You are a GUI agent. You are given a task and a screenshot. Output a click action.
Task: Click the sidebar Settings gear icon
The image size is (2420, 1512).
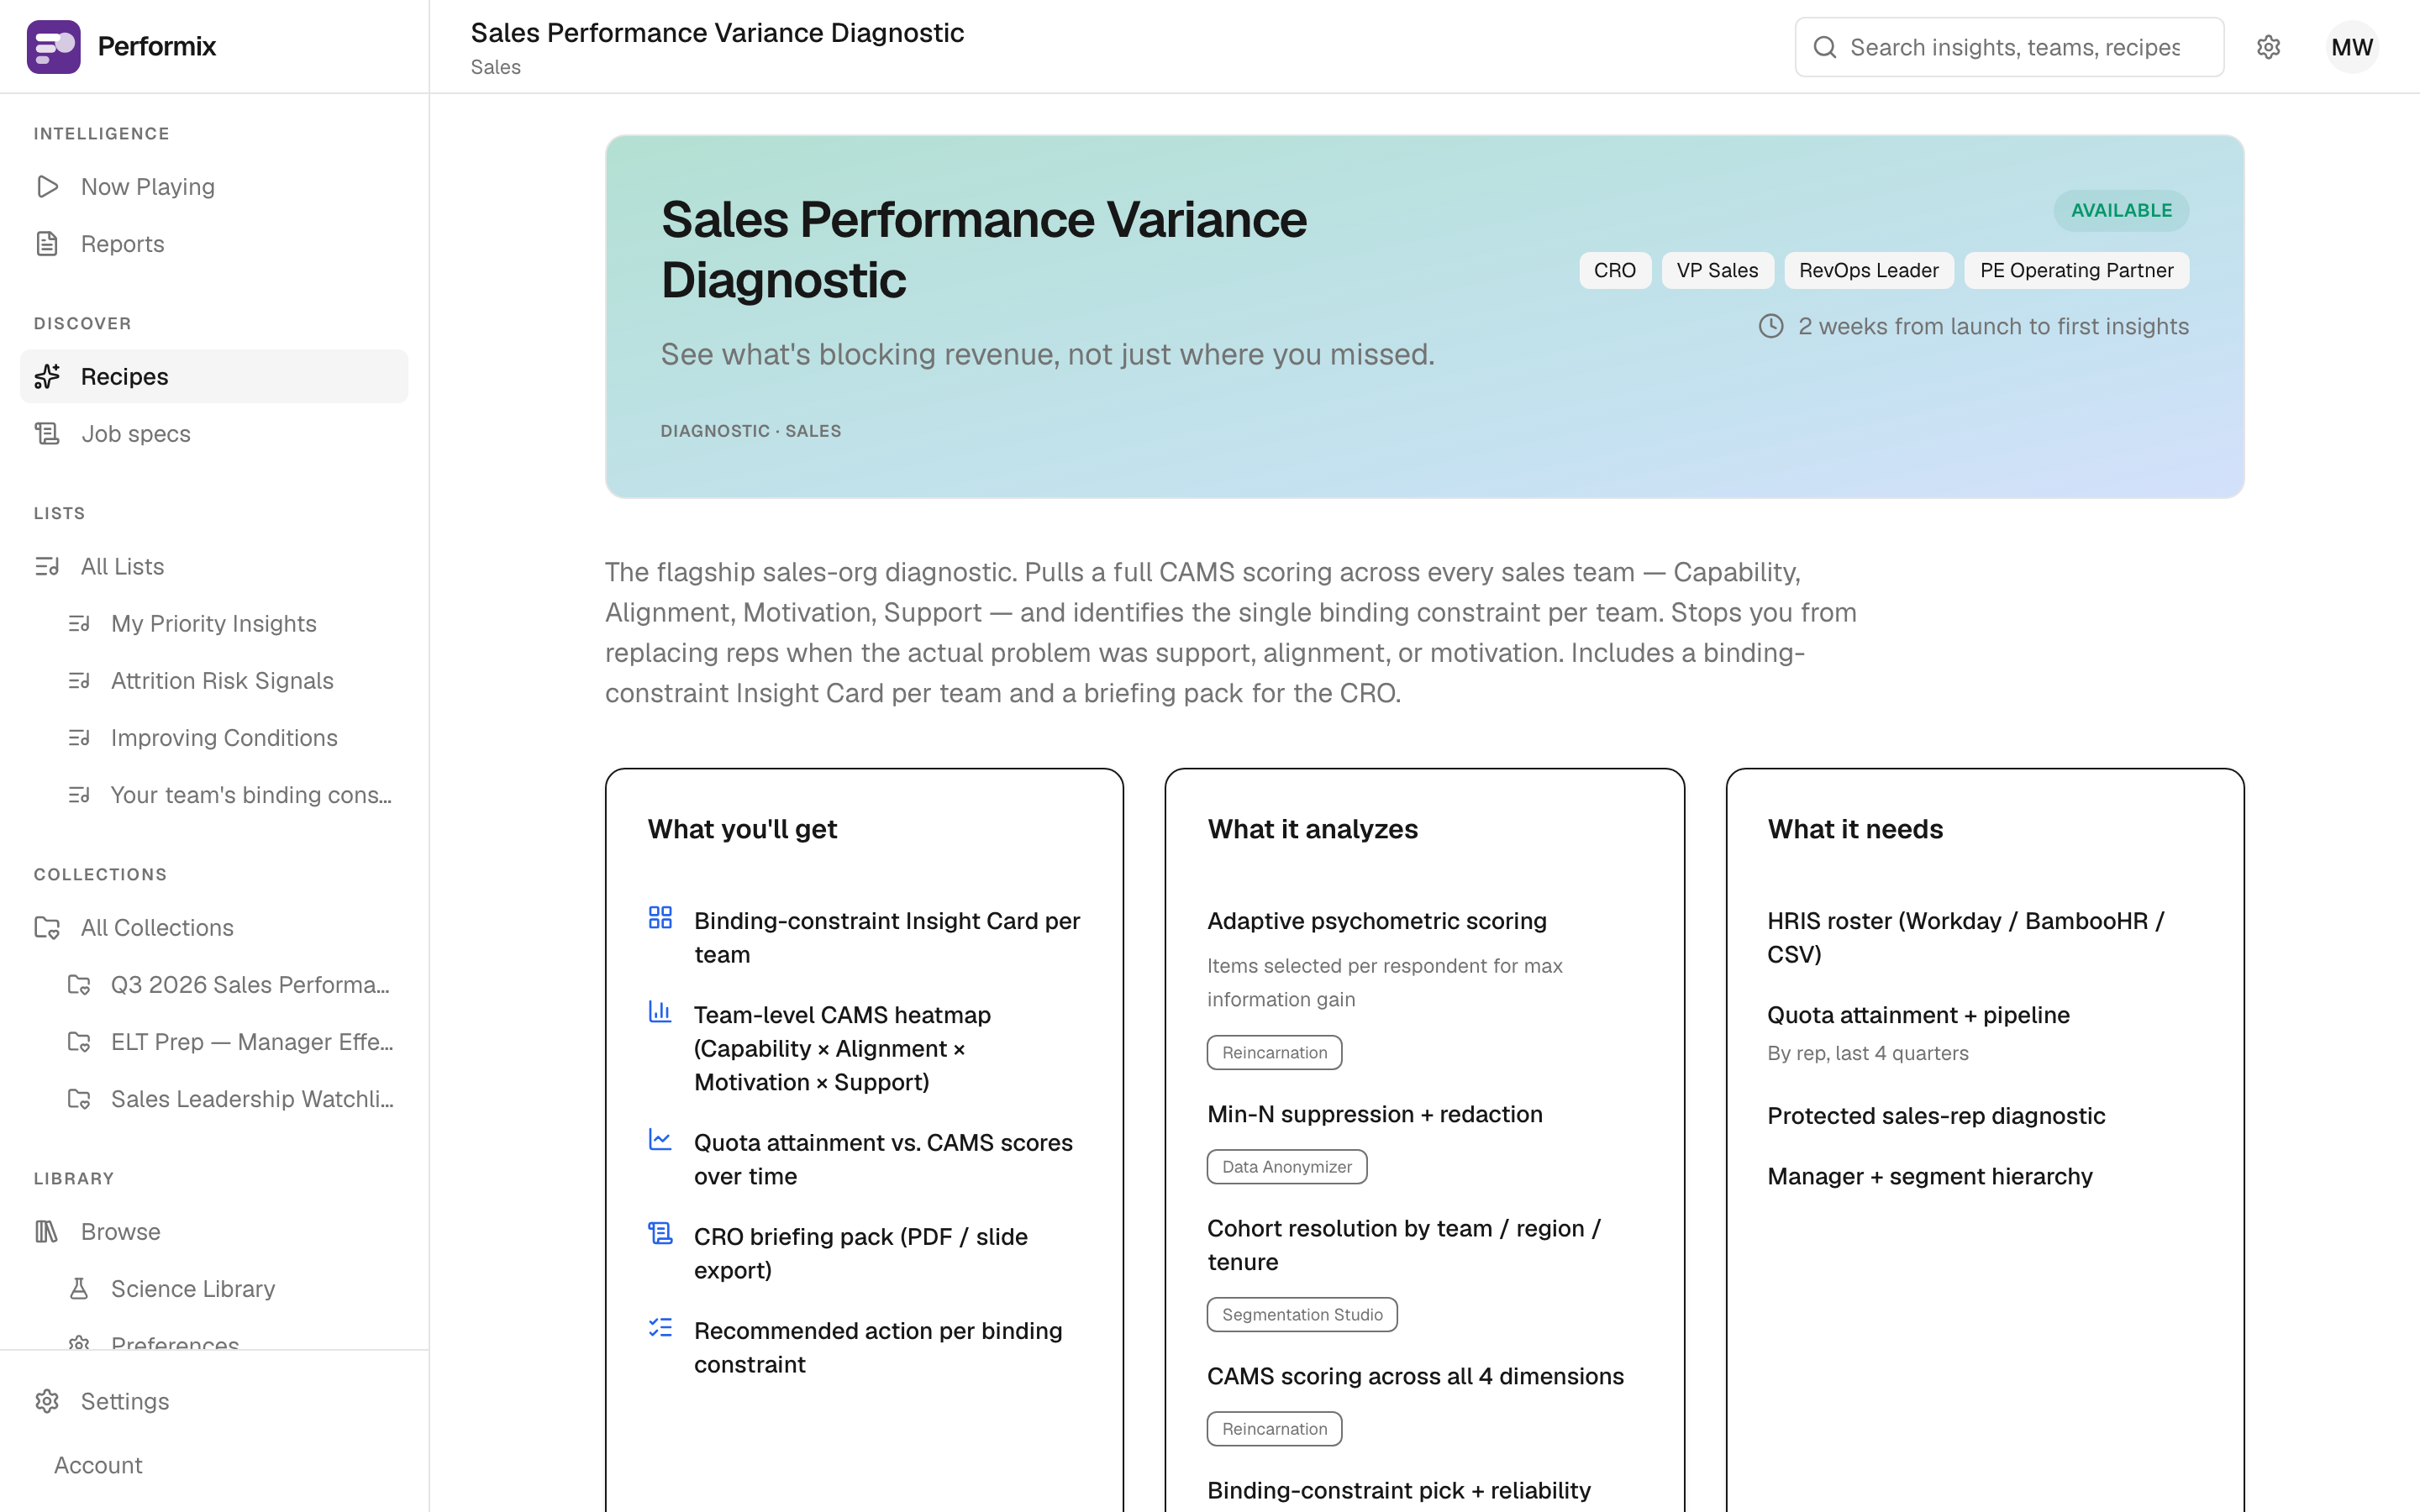click(x=47, y=1401)
